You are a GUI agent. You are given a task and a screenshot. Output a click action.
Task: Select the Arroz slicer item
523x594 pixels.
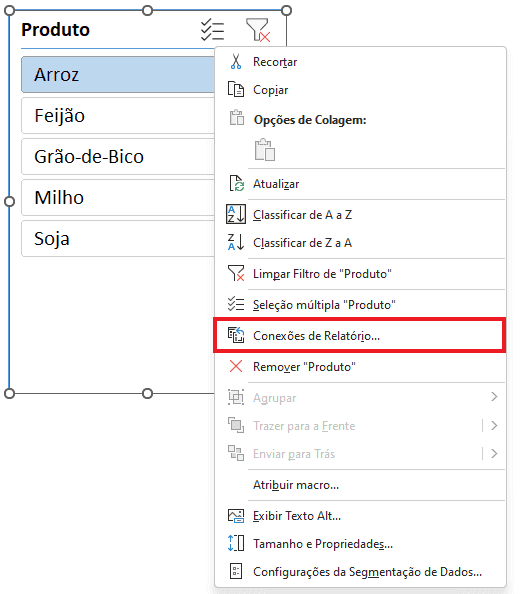coord(118,75)
